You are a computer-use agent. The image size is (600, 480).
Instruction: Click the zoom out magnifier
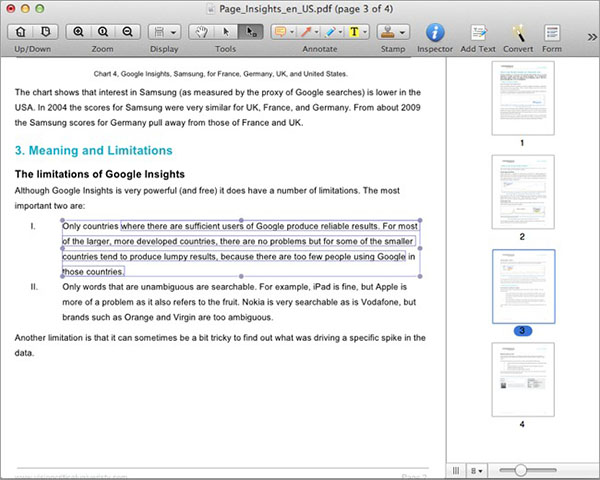pos(125,31)
